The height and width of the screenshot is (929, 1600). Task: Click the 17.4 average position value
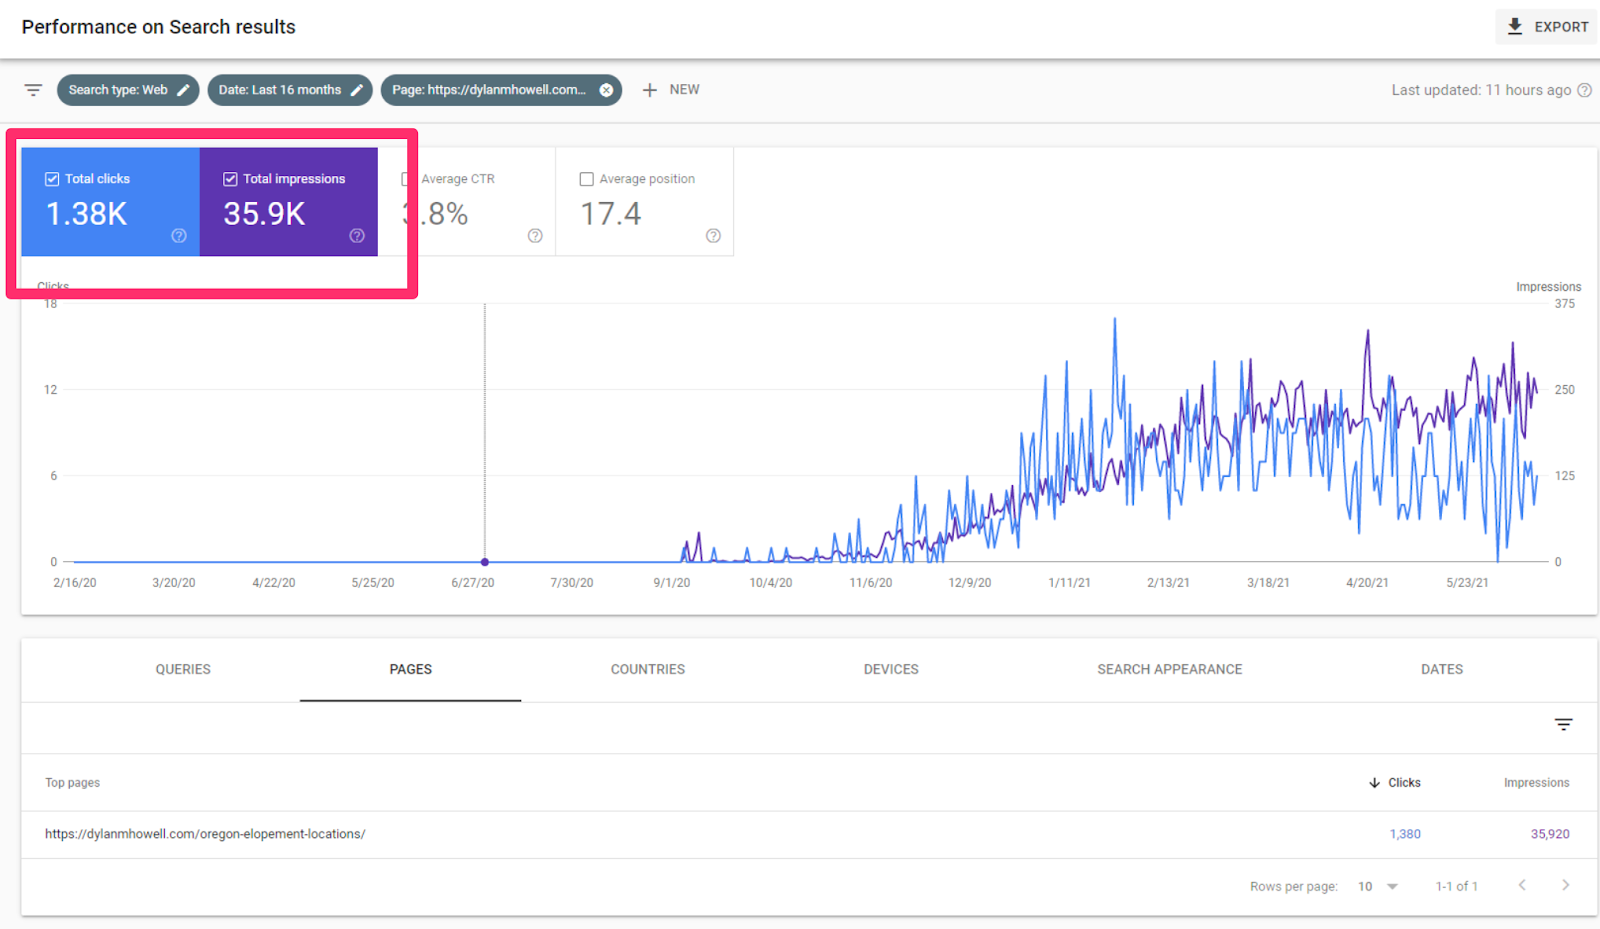click(x=611, y=214)
